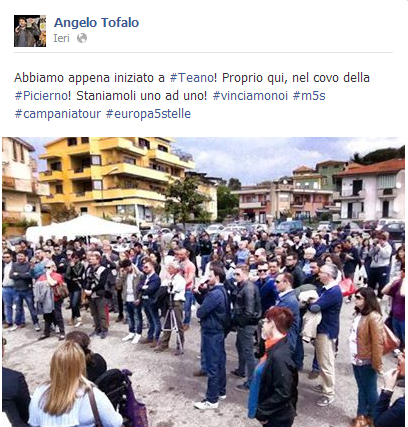Click the "Staniamoli uno ad uno!" sentence

pyautogui.click(x=142, y=96)
